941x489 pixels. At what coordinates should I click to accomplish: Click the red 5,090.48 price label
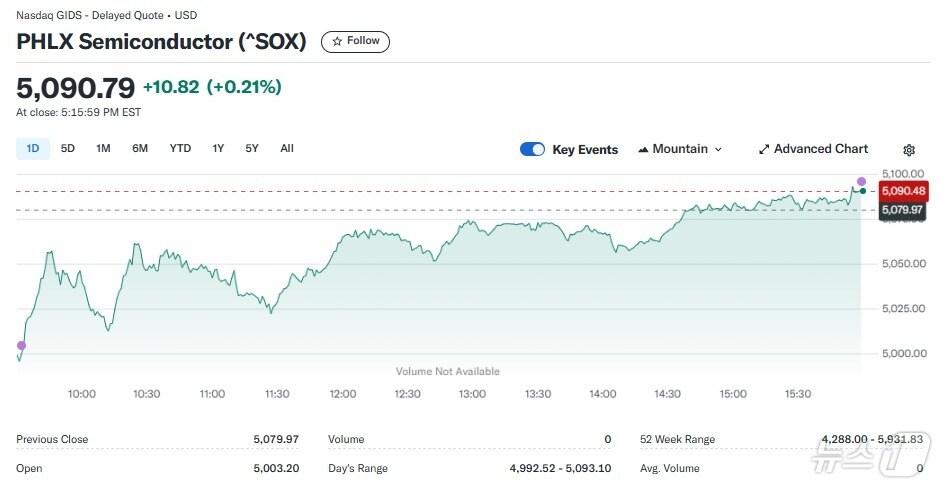pos(904,191)
